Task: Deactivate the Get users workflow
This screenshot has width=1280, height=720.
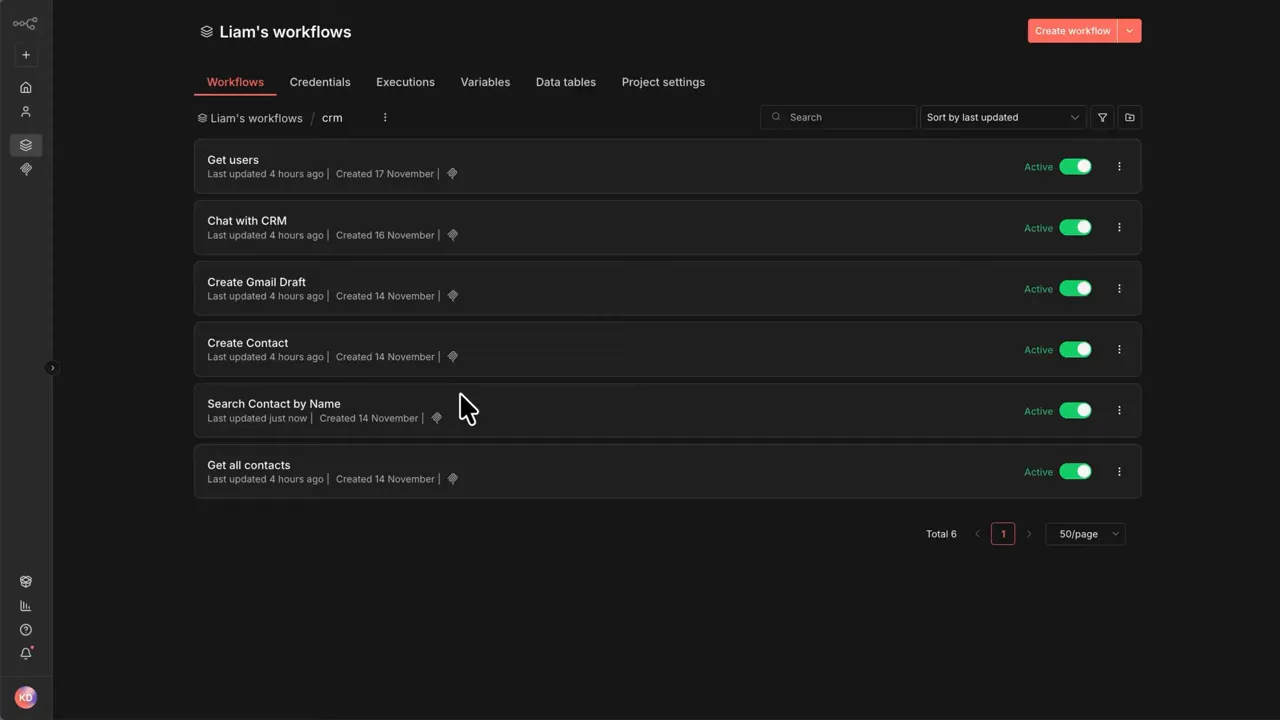Action: tap(1075, 166)
